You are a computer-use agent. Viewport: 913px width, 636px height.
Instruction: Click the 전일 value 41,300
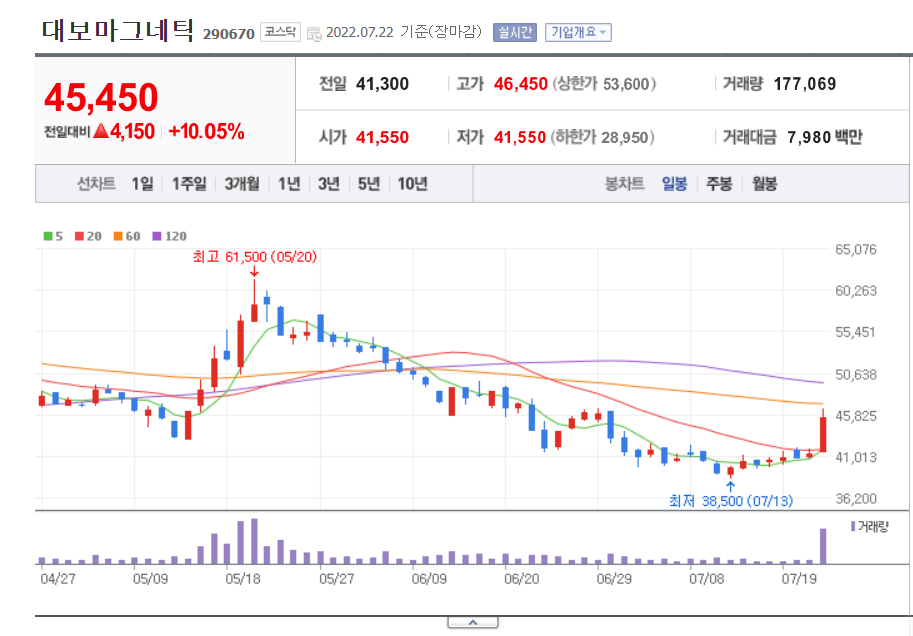pos(382,84)
